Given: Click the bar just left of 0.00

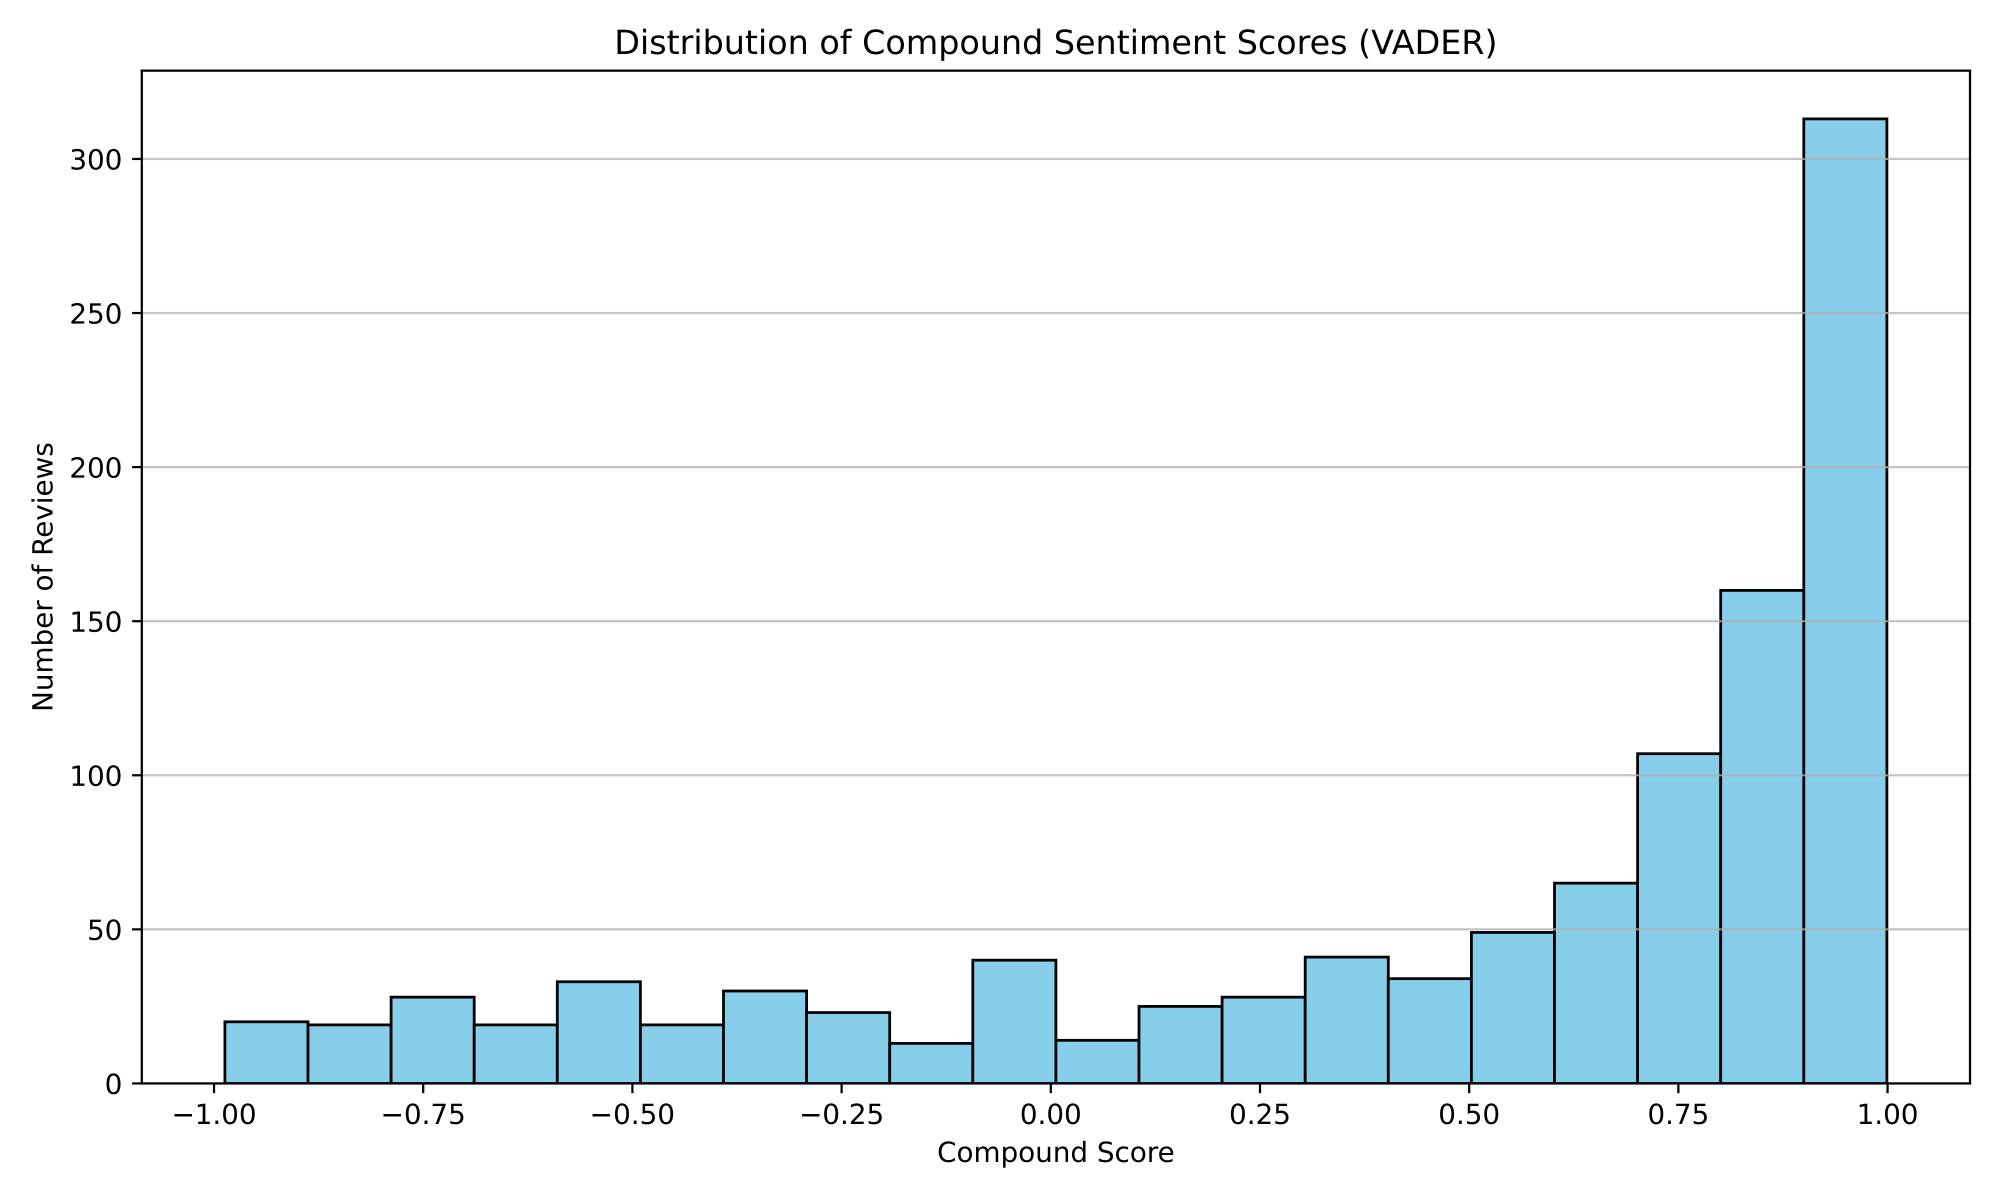Looking at the screenshot, I should (x=1014, y=1022).
